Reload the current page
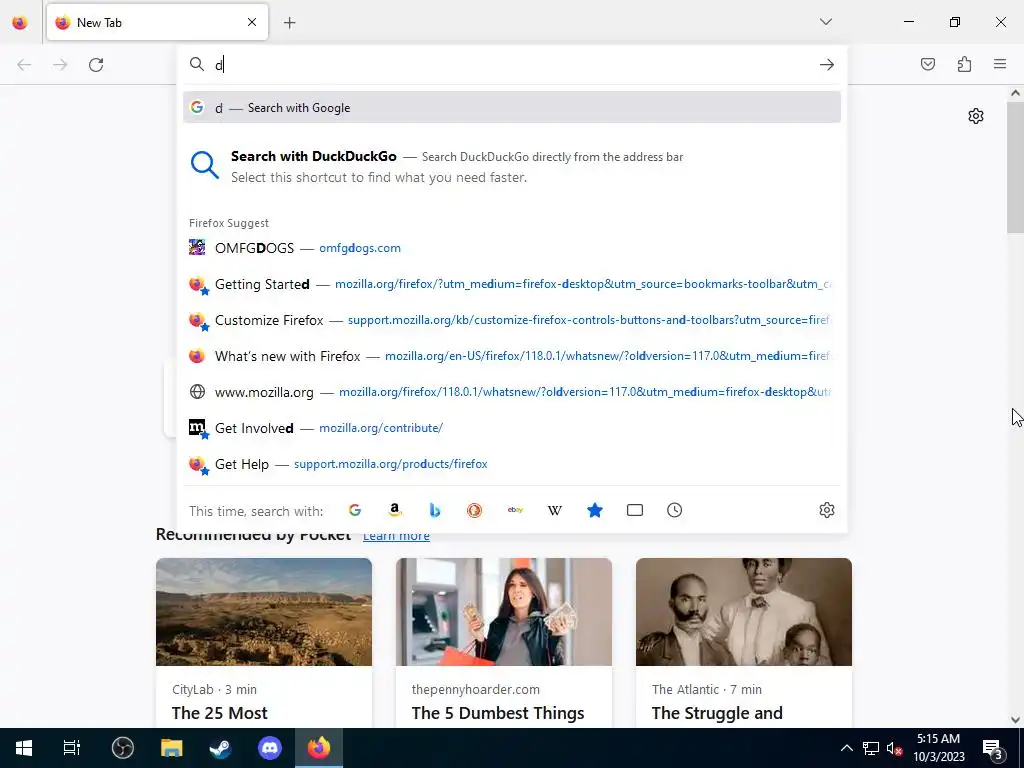1024x768 pixels. point(96,65)
